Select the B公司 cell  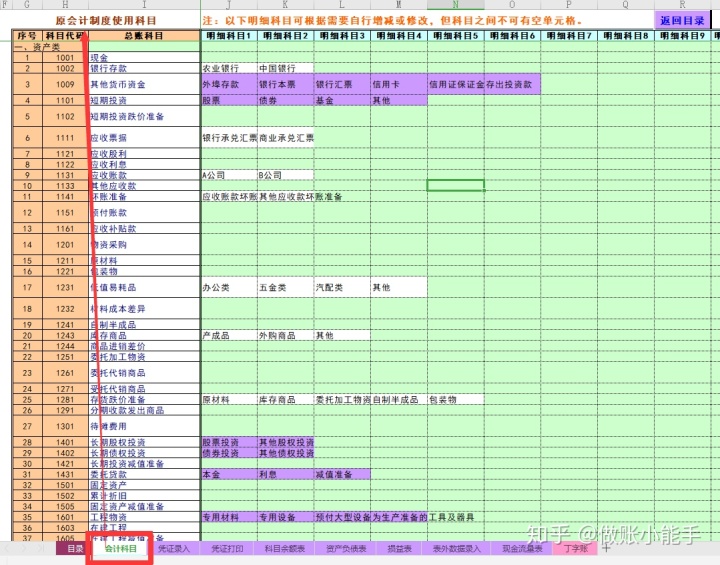tap(286, 175)
